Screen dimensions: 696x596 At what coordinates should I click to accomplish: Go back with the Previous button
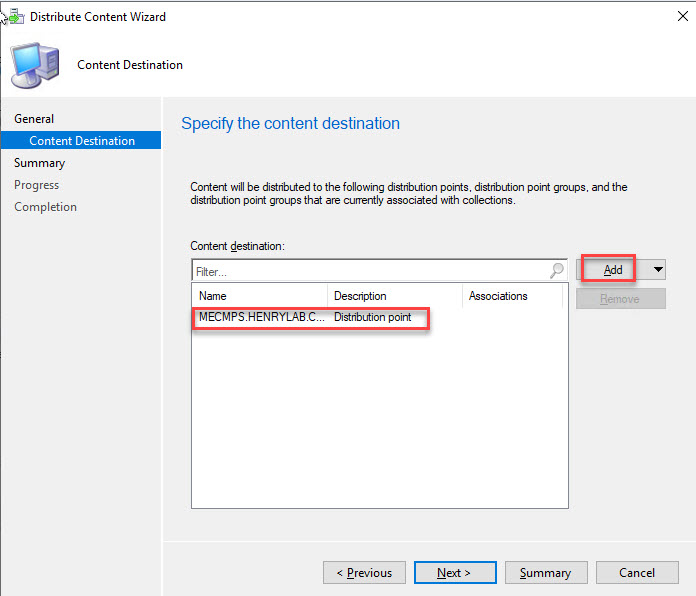tap(364, 573)
